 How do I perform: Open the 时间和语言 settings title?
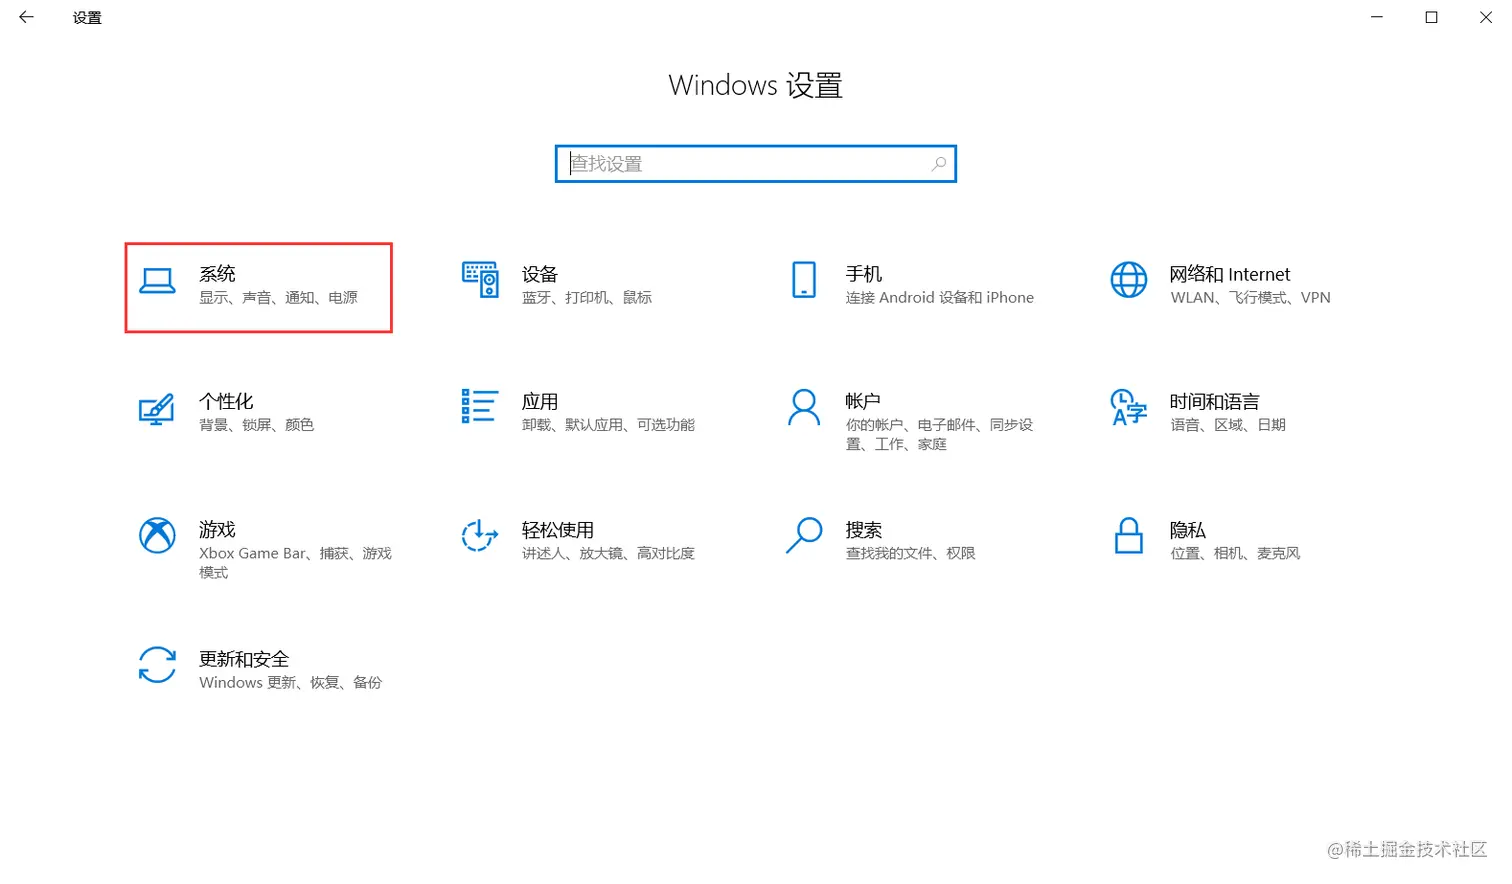1214,402
